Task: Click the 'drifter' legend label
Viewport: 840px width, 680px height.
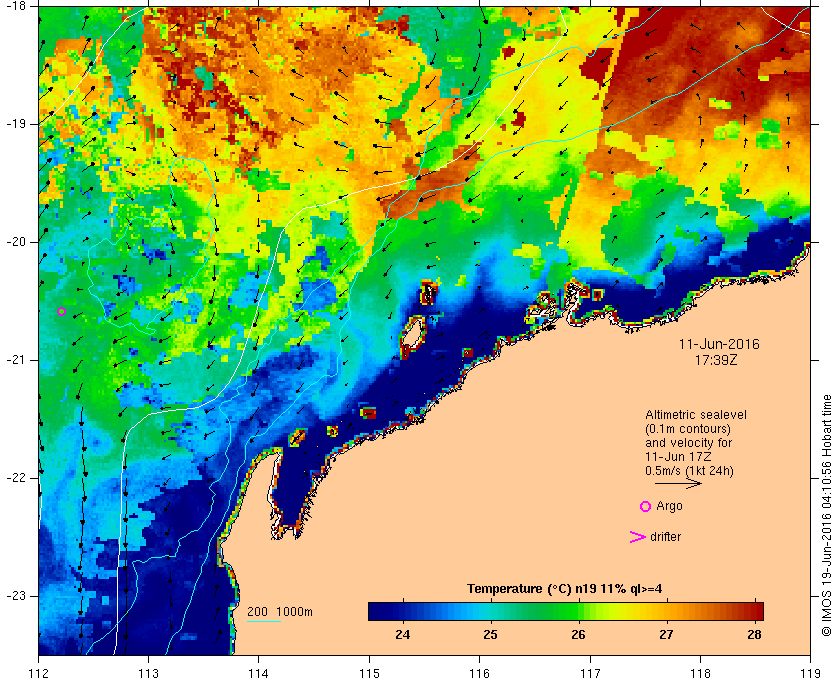Action: pyautogui.click(x=665, y=537)
